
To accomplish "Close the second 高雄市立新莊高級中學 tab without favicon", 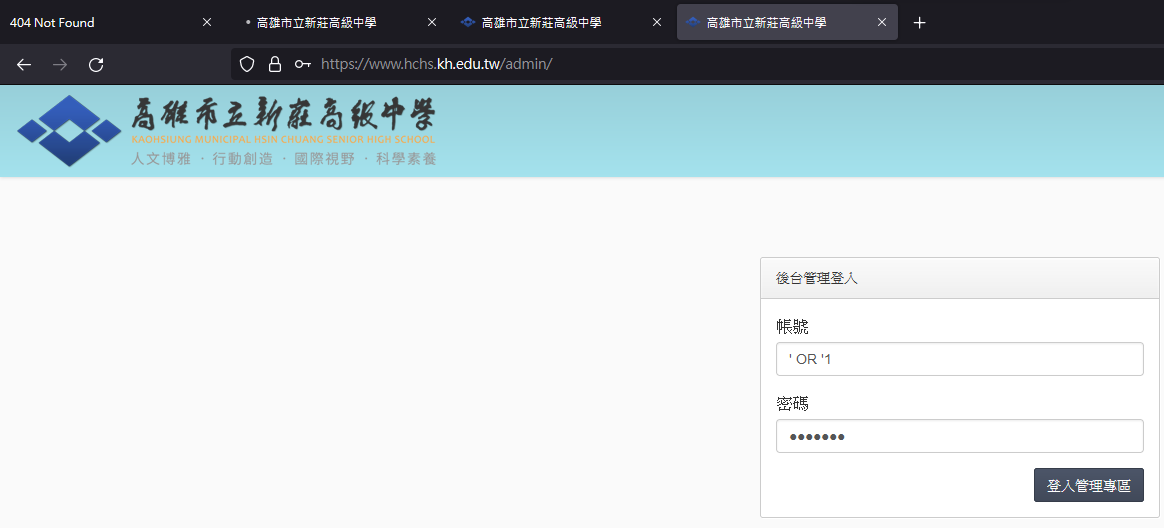I will coord(432,22).
